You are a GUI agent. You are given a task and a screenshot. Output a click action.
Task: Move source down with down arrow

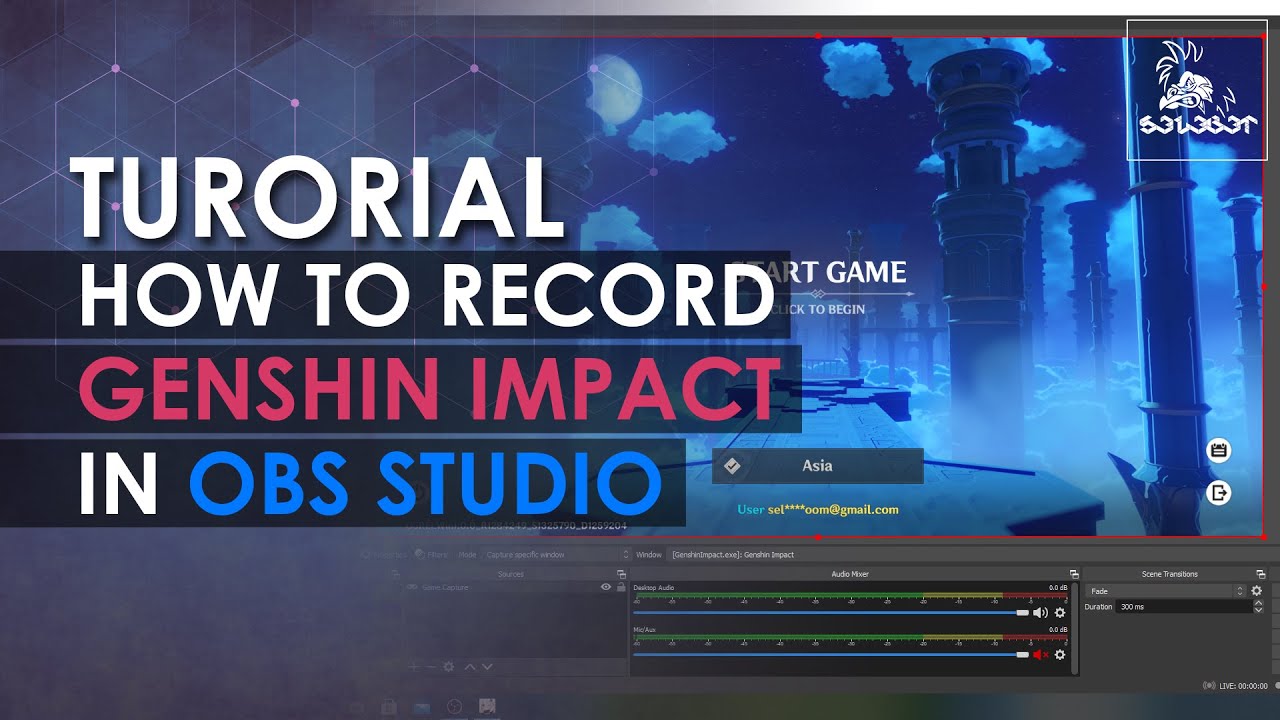click(487, 666)
